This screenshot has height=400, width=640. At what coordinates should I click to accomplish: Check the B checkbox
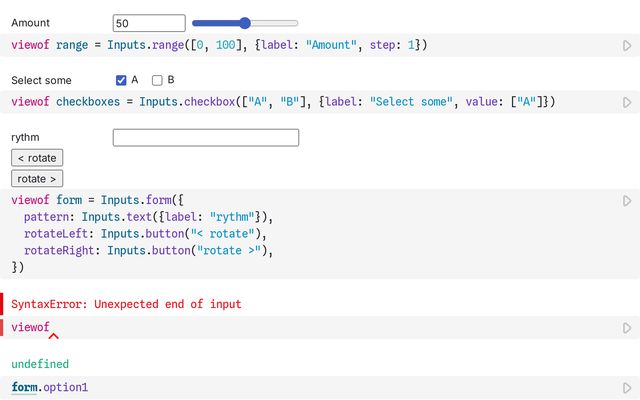coord(157,80)
